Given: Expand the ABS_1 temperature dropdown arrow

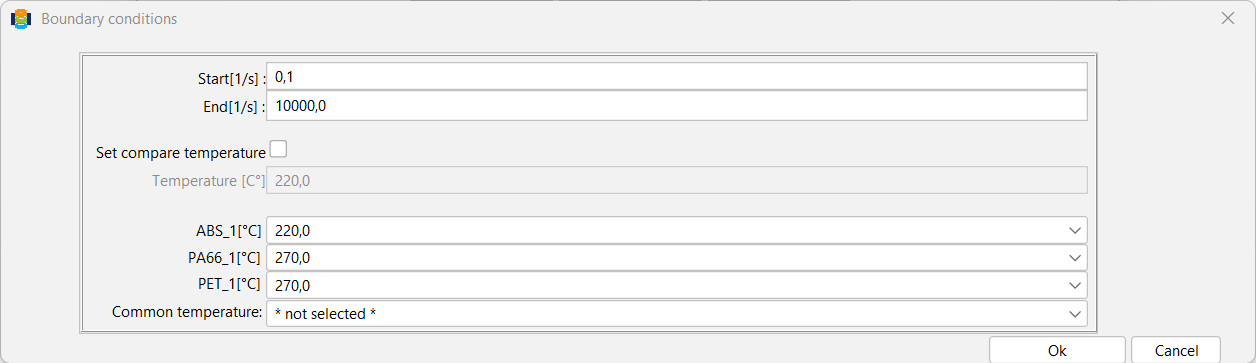Looking at the screenshot, I should tap(1075, 230).
